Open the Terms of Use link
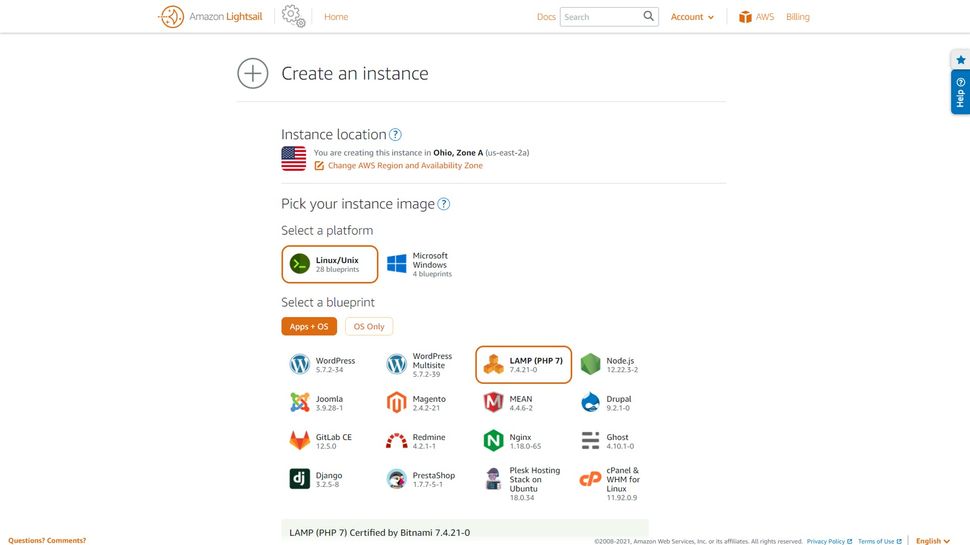Screen dimensions: 970x545 pos(879,541)
